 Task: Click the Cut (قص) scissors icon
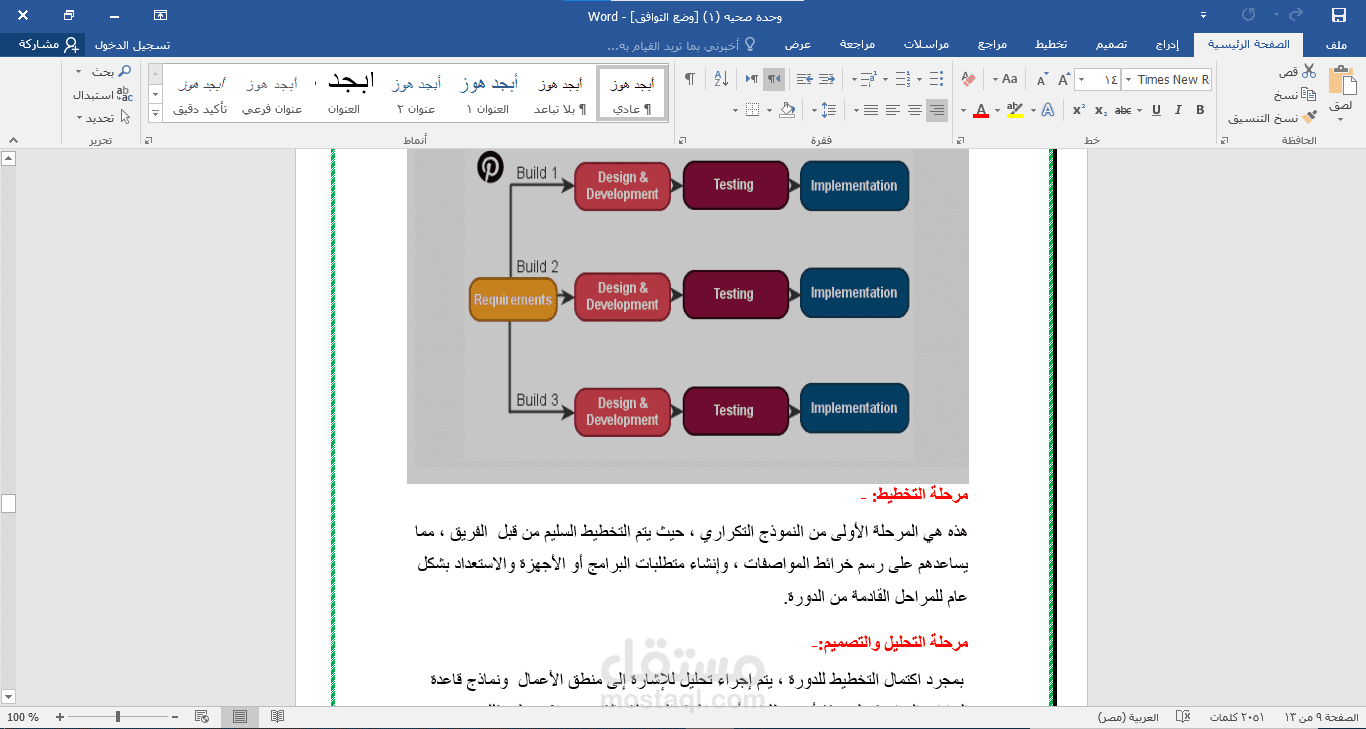tap(1309, 72)
